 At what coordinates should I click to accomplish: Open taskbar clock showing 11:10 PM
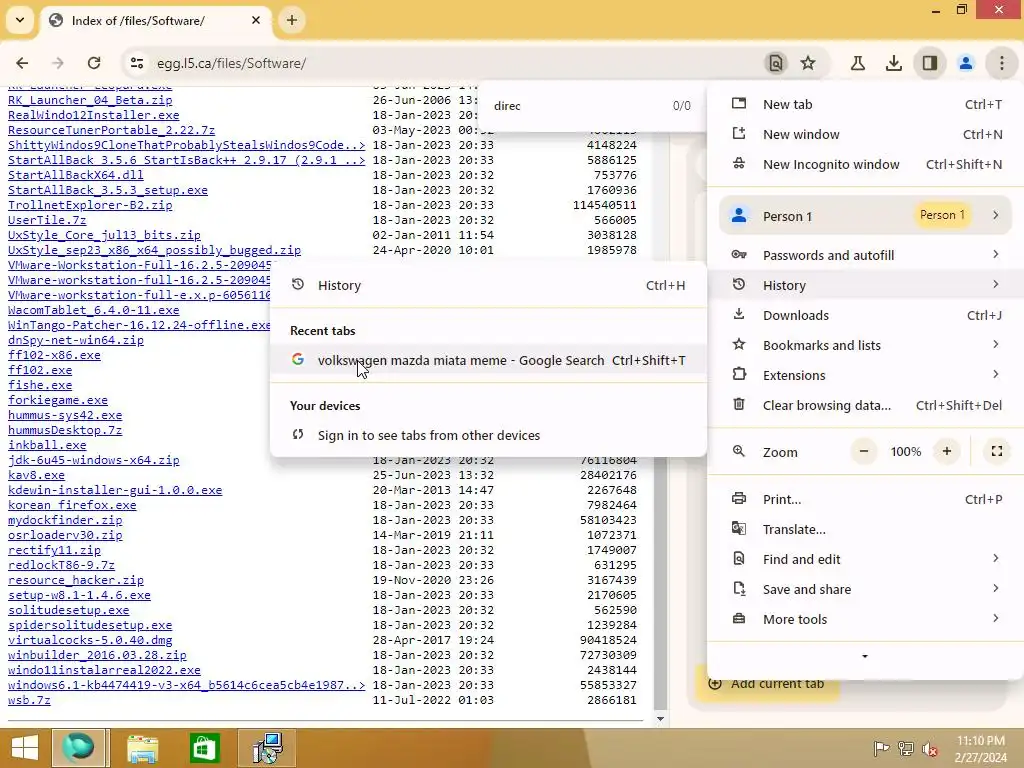point(981,749)
